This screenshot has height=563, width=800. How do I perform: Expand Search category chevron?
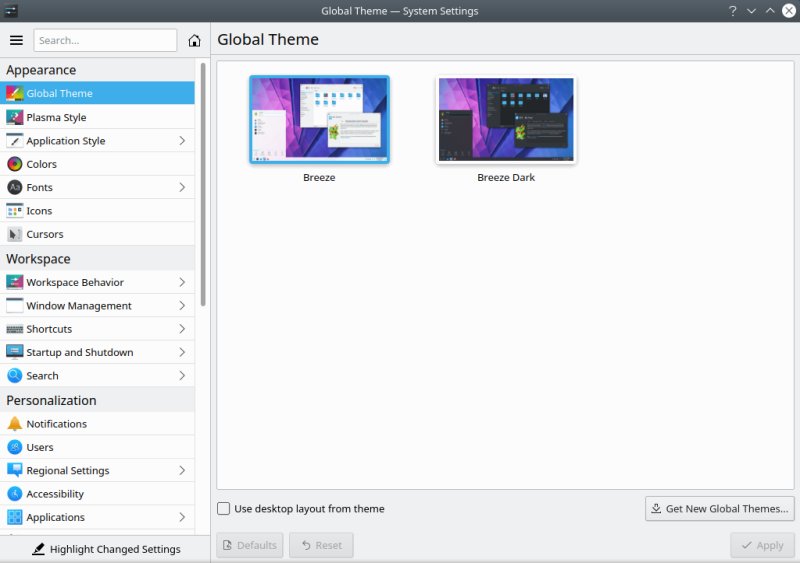tap(182, 376)
